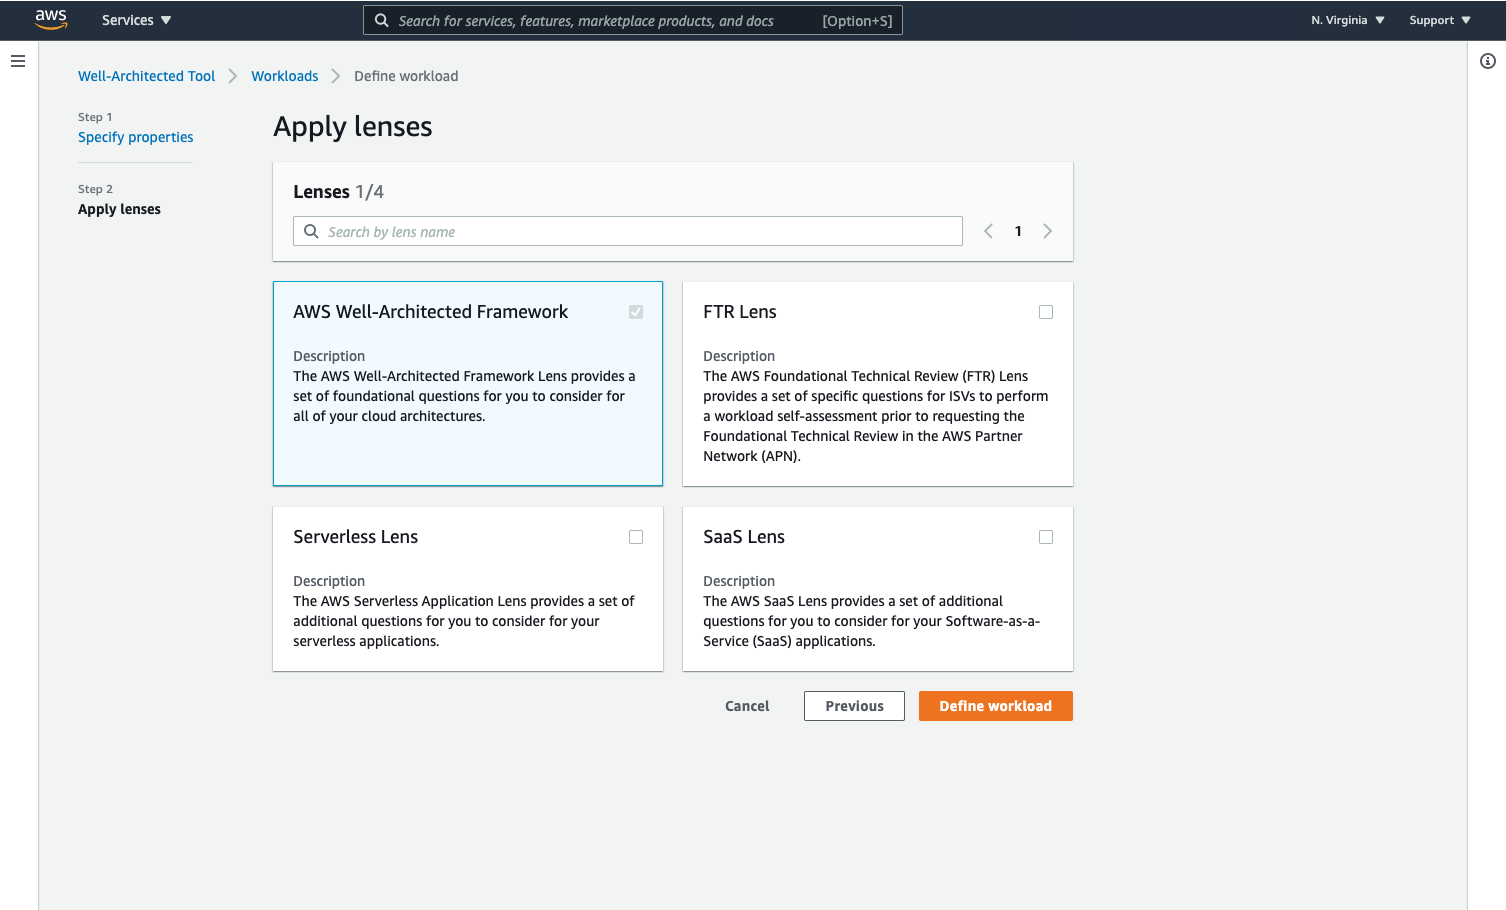Viewport: 1506px width, 910px height.
Task: Select the SaaS Lens card title
Action: point(744,537)
